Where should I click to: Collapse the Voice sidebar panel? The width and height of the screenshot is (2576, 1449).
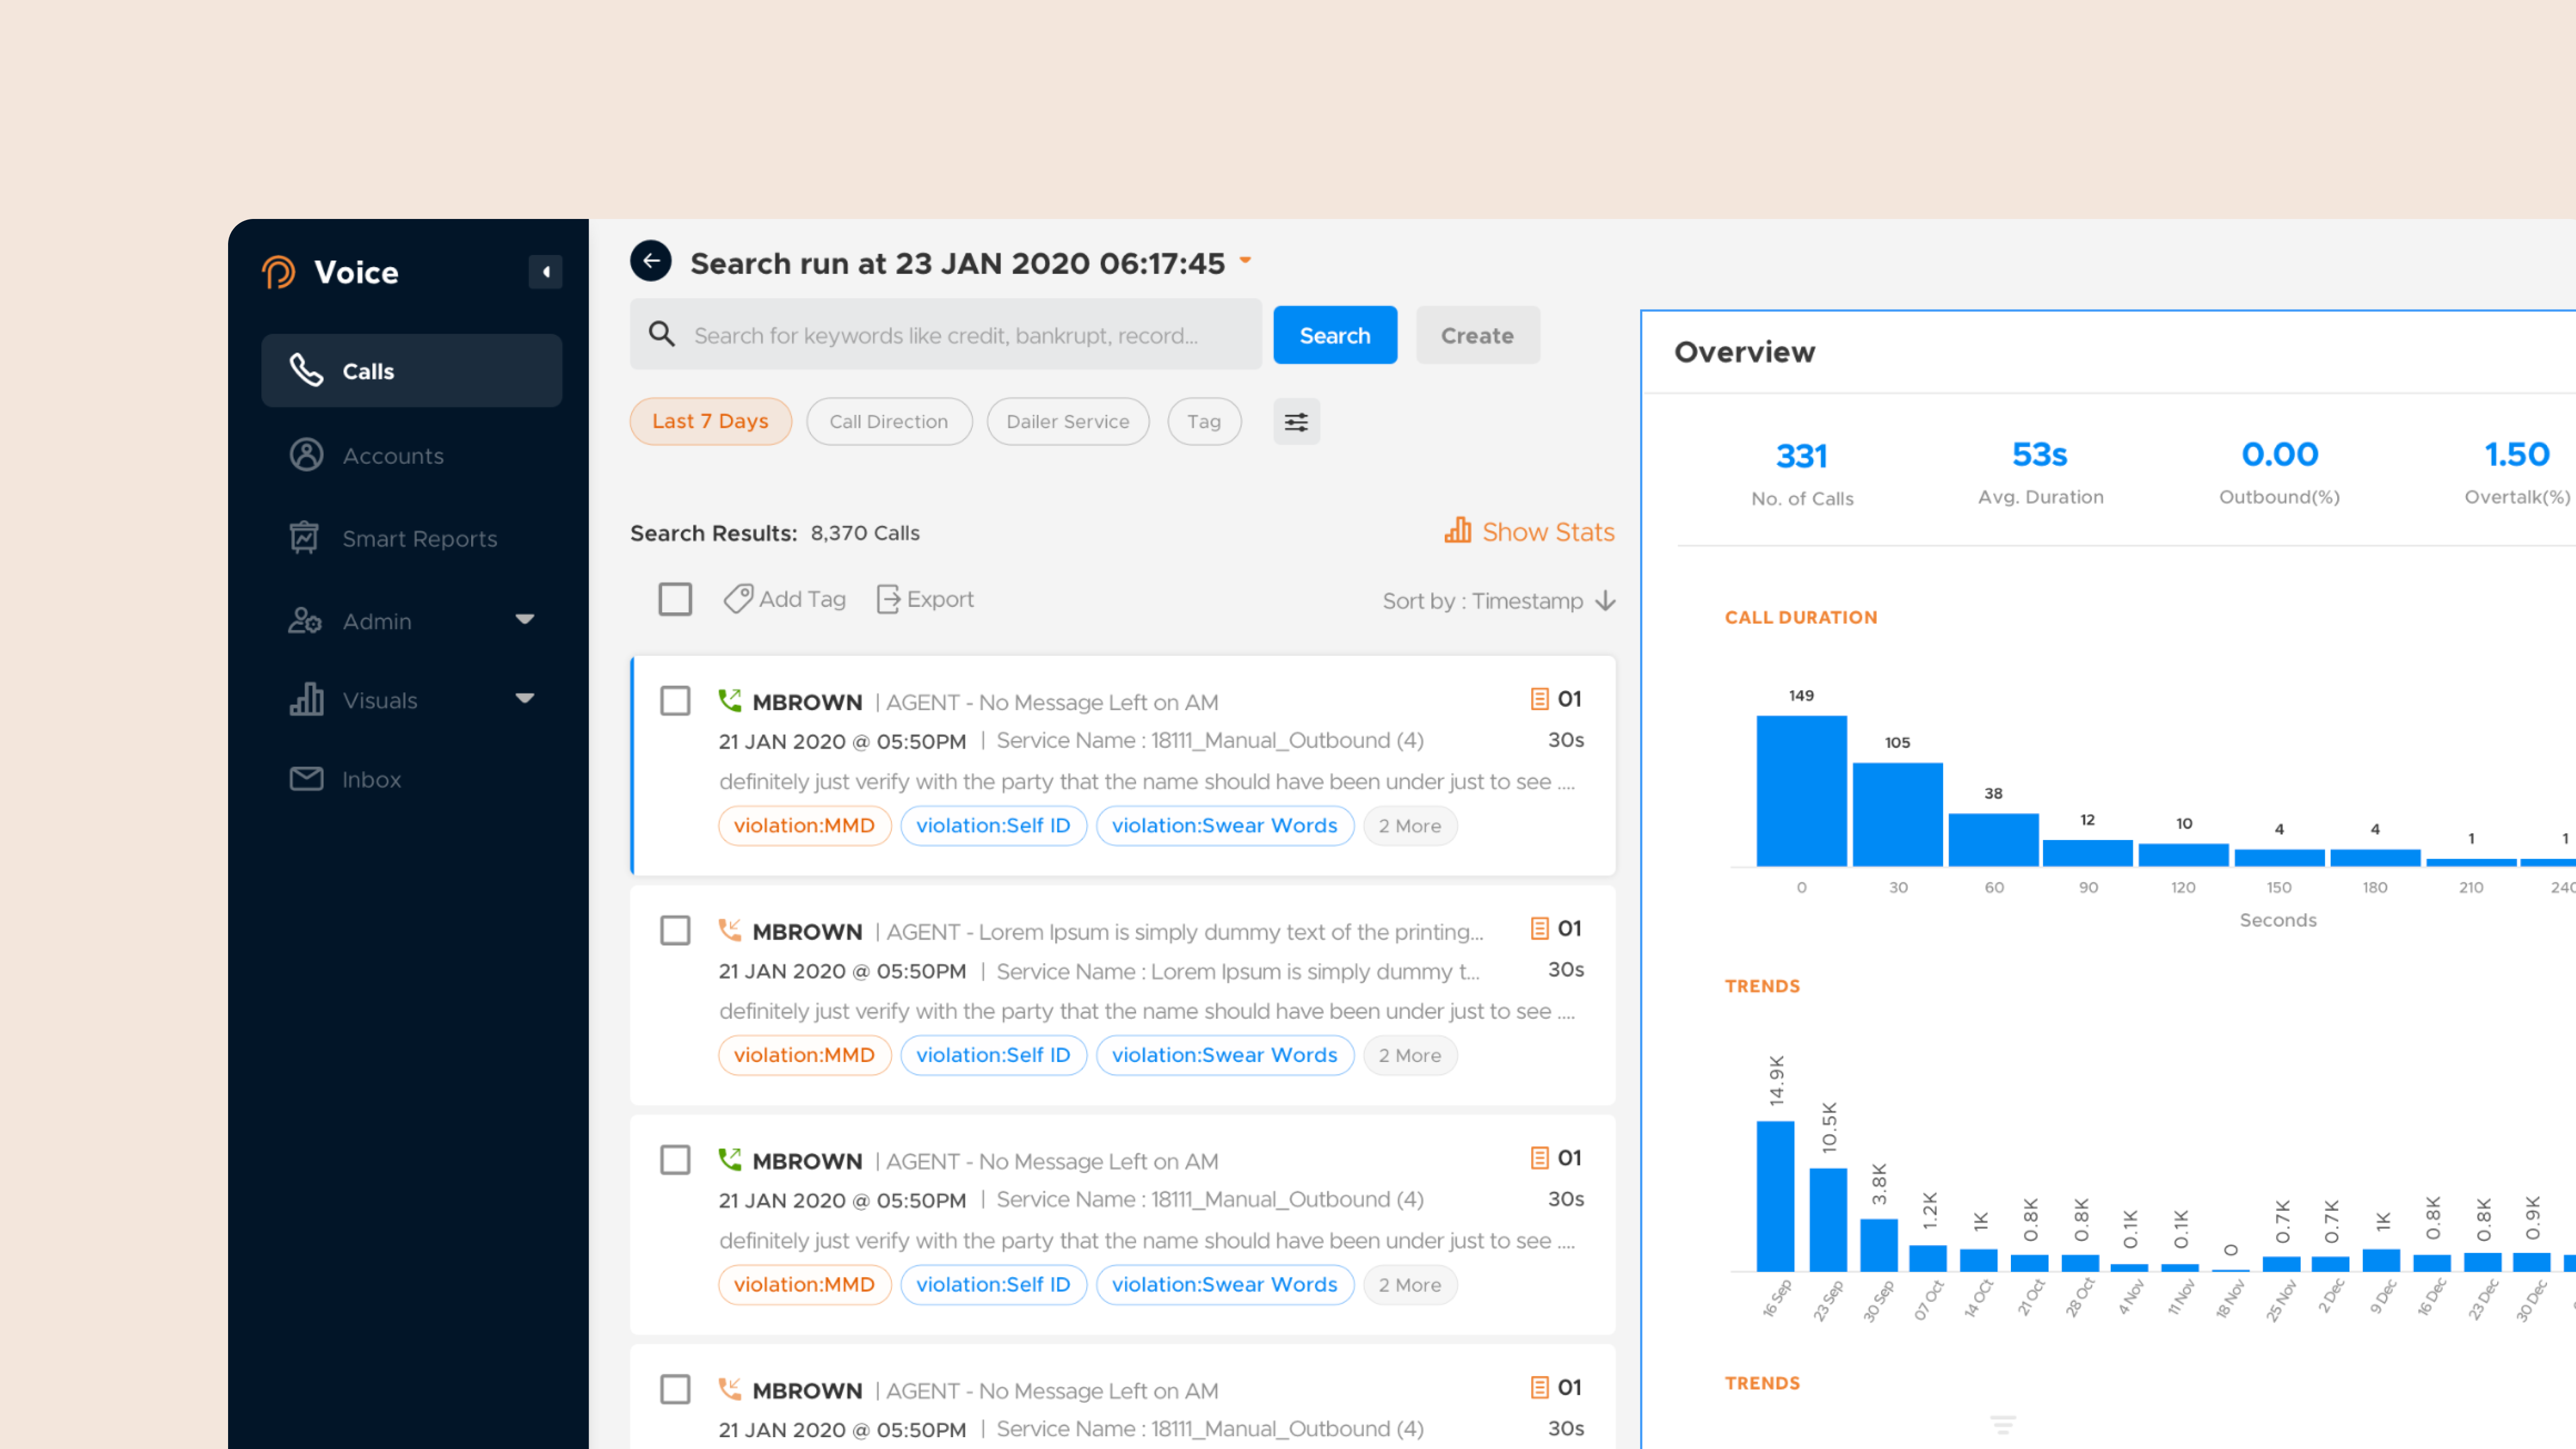point(545,272)
